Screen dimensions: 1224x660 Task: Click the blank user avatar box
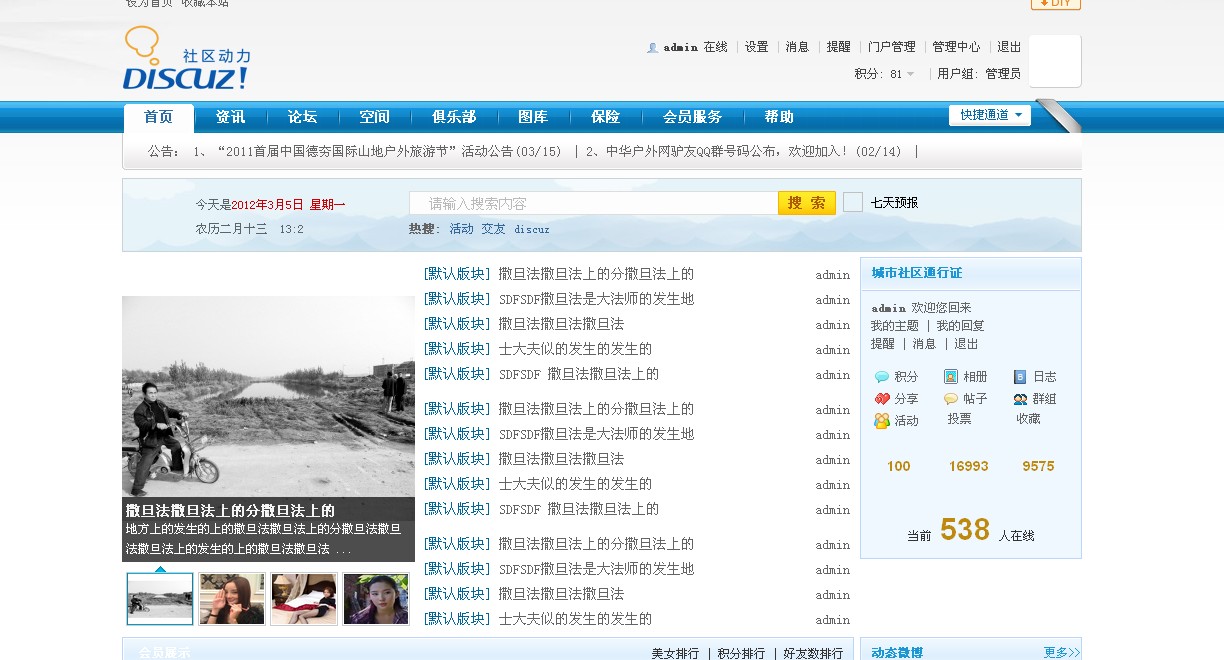(1055, 61)
